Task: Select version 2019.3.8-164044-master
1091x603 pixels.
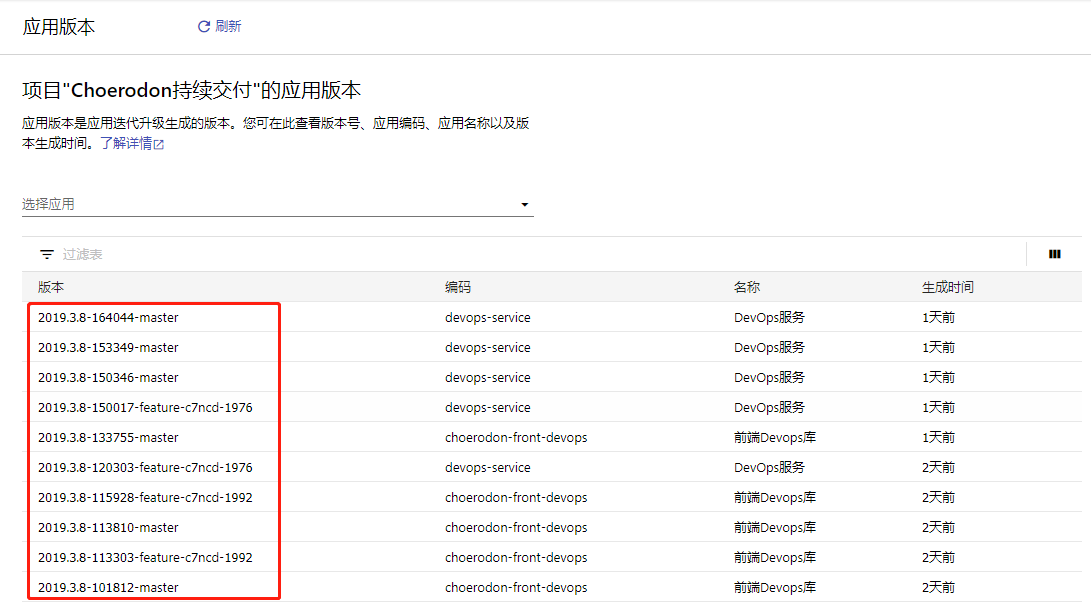Action: tap(108, 317)
